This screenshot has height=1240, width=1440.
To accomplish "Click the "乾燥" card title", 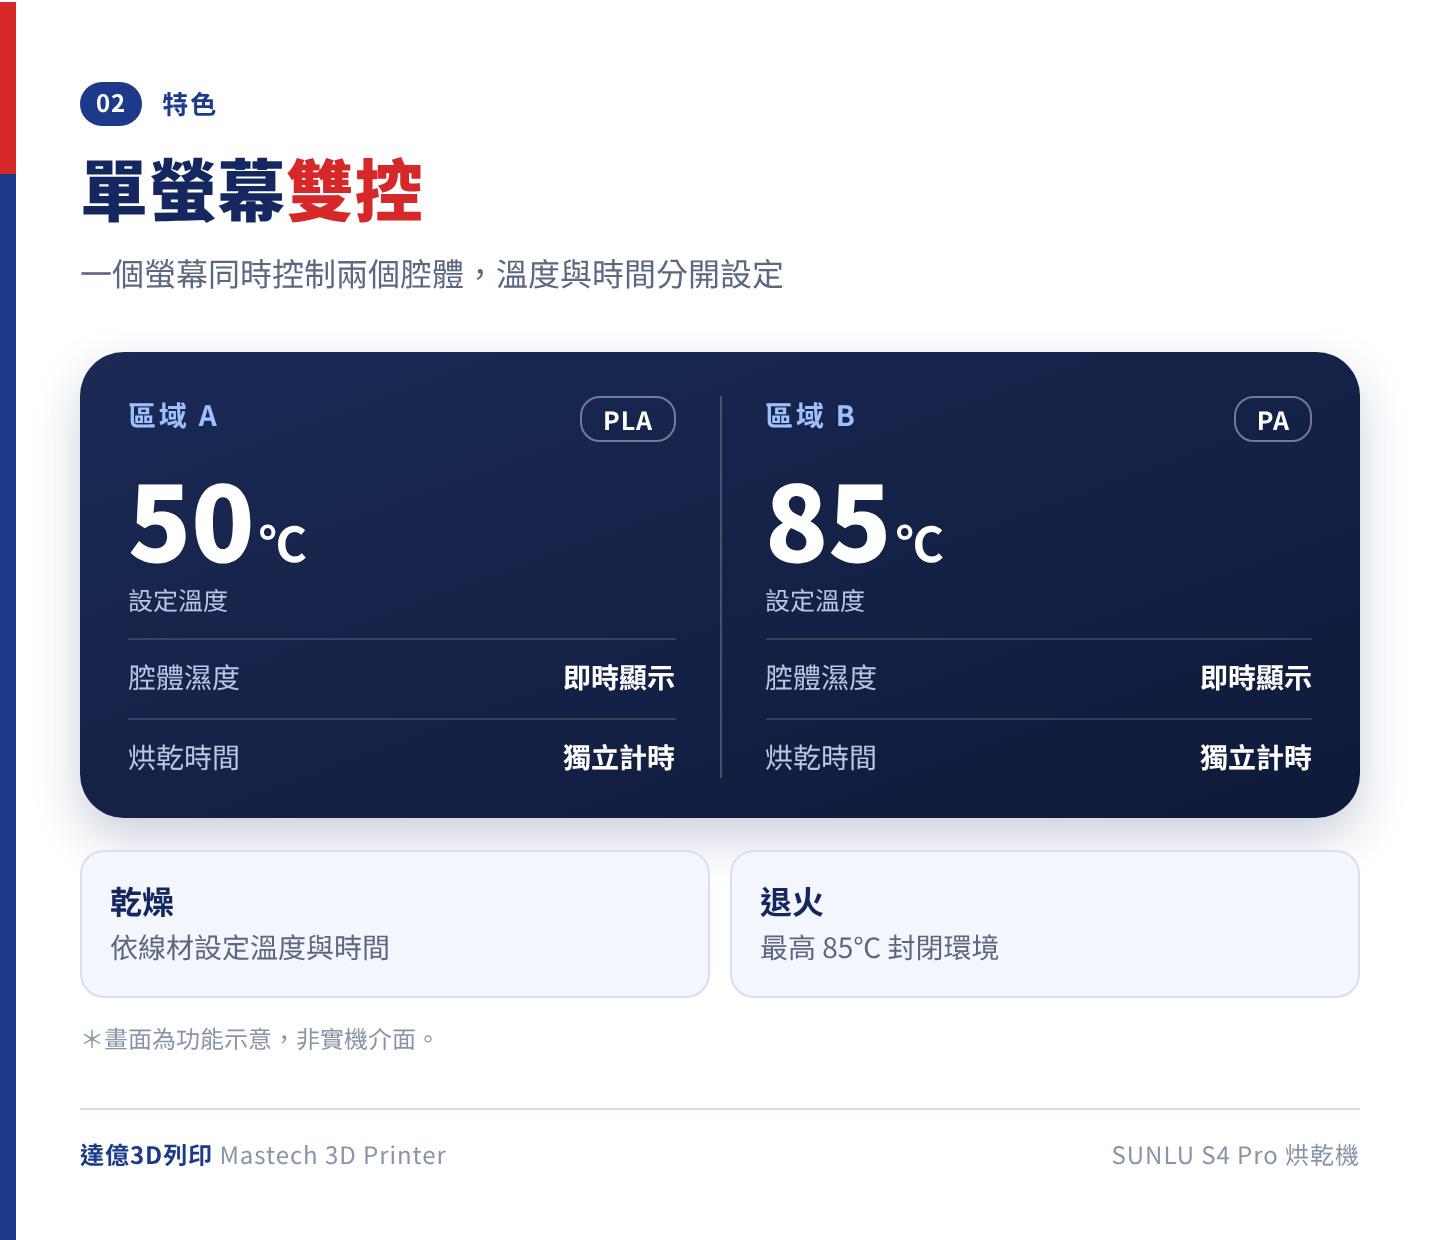I will pyautogui.click(x=142, y=902).
